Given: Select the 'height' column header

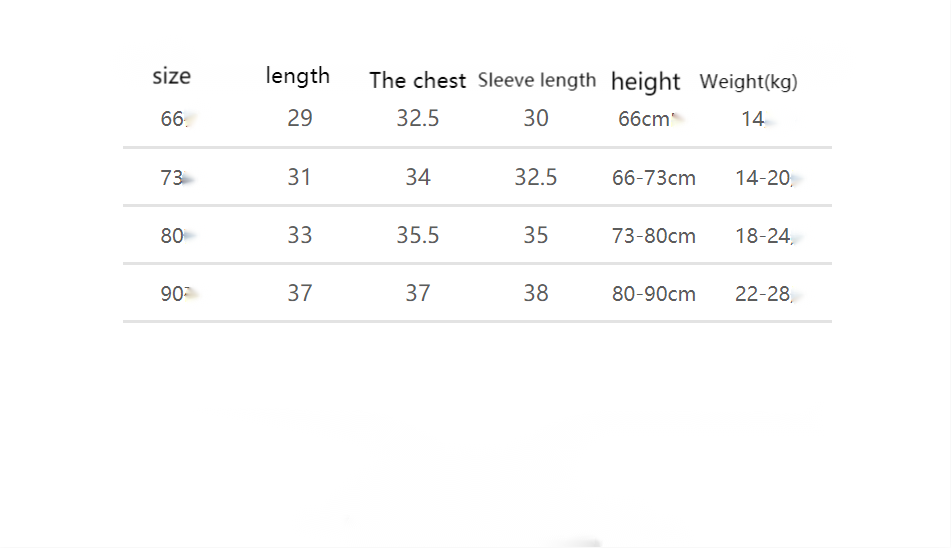Looking at the screenshot, I should click(645, 82).
